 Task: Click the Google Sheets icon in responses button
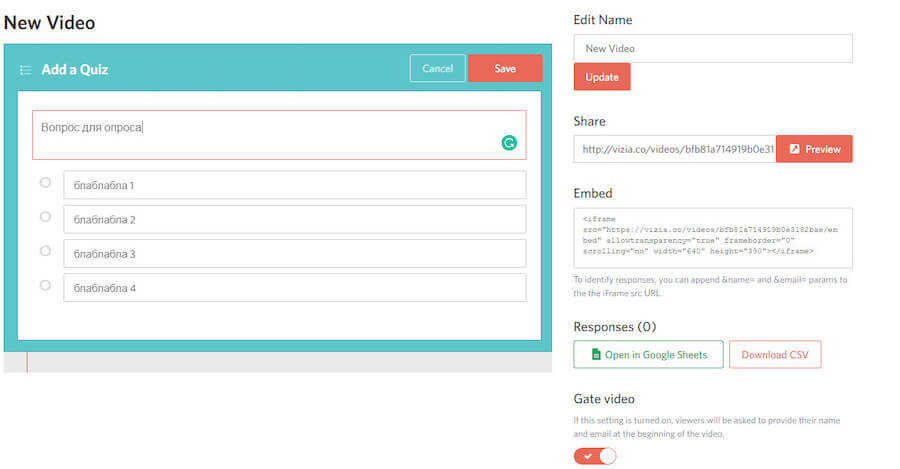tap(595, 354)
